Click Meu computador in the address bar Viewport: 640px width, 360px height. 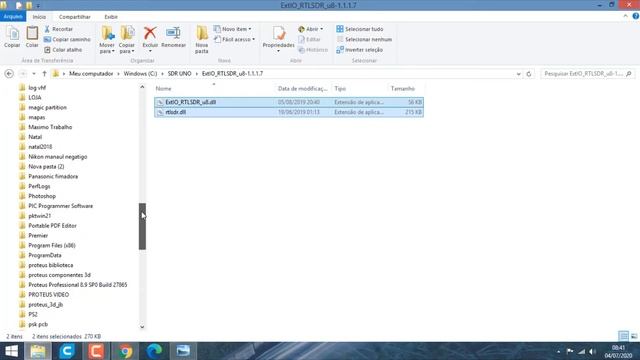click(91, 74)
